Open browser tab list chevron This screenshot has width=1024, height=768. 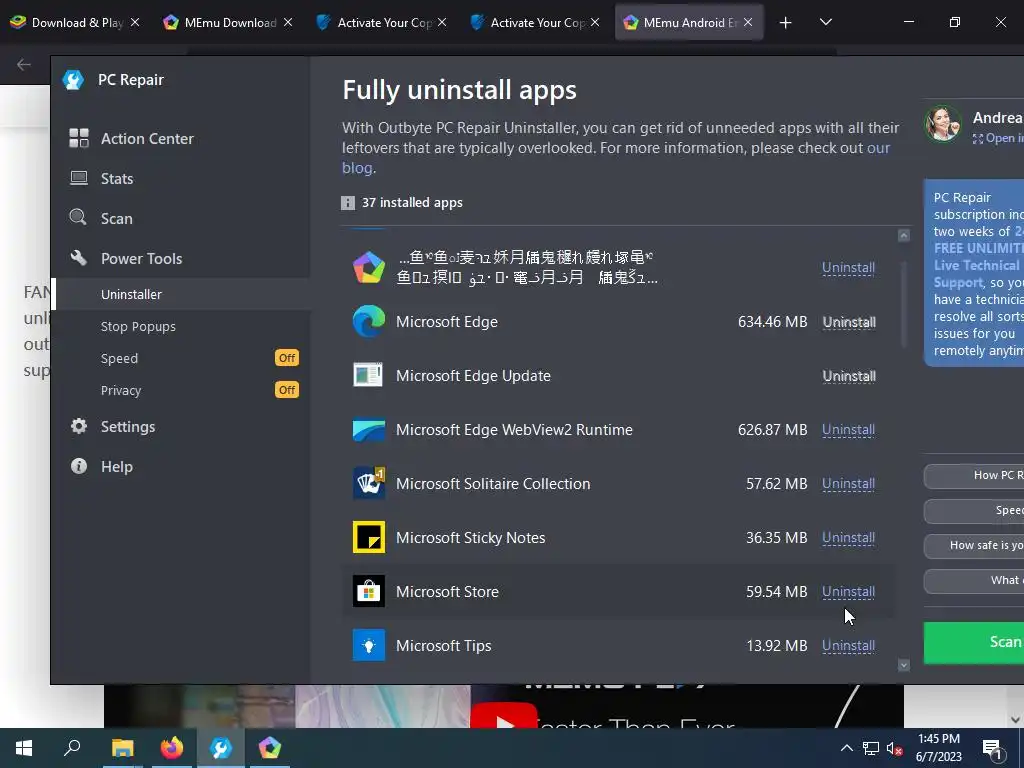tap(825, 22)
